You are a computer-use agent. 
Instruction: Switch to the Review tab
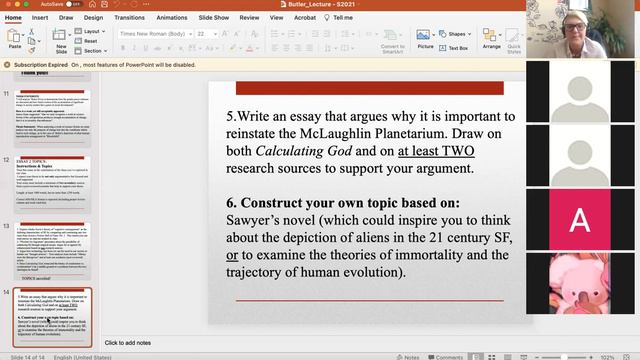pyautogui.click(x=249, y=18)
